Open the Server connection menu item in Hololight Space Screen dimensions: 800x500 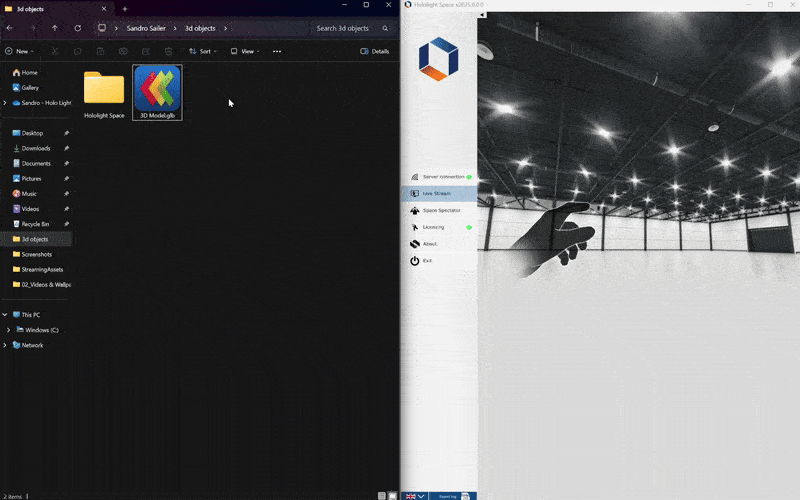click(x=439, y=177)
